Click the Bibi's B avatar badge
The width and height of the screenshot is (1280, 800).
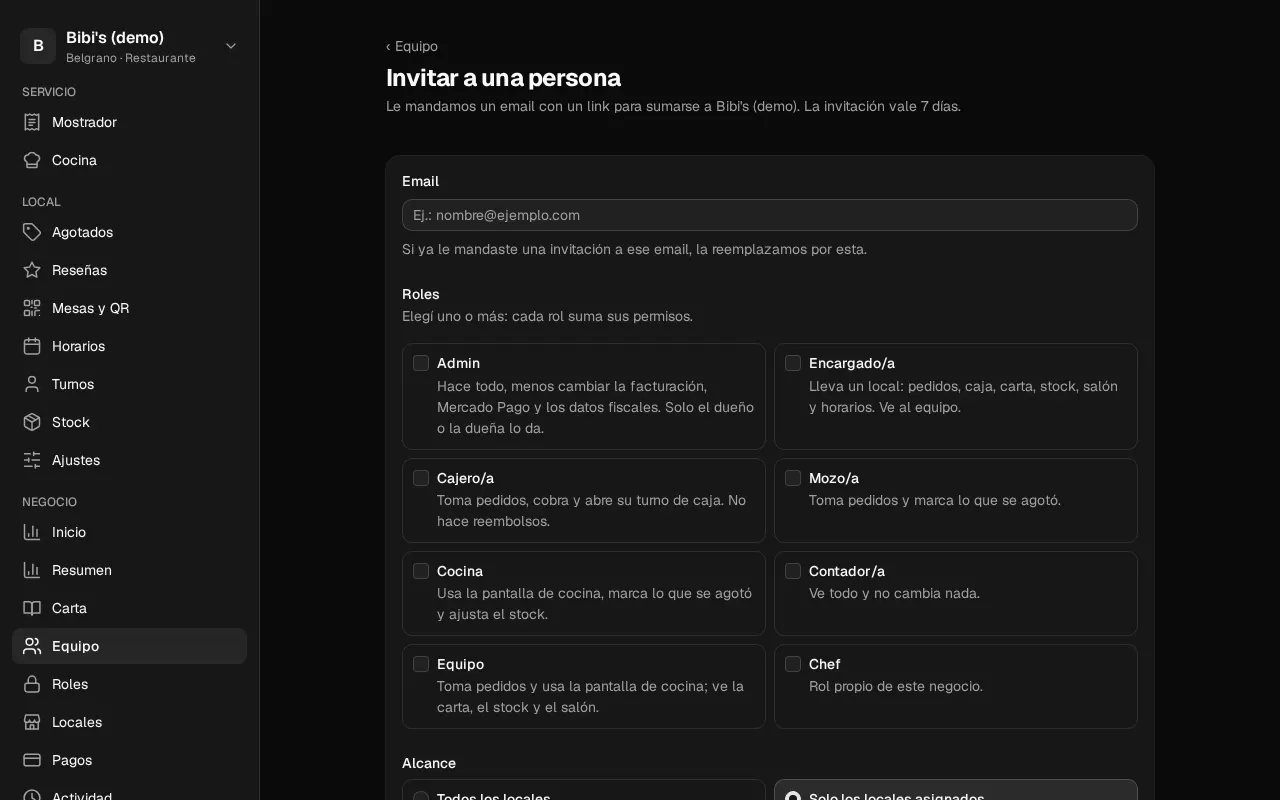[x=38, y=46]
